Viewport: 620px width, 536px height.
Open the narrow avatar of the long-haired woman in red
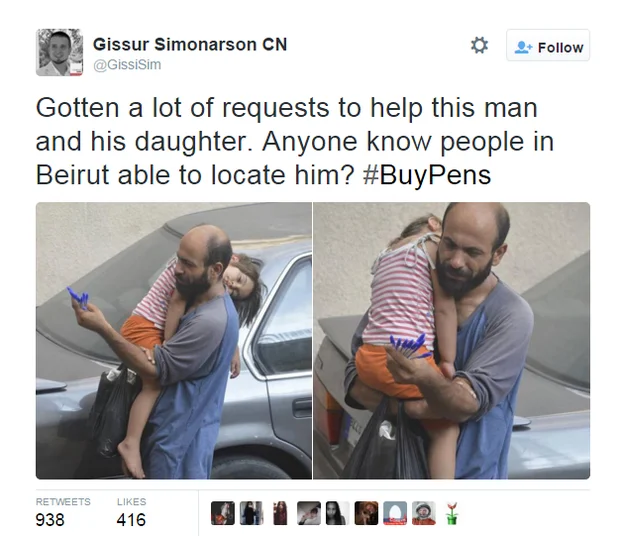pos(280,513)
